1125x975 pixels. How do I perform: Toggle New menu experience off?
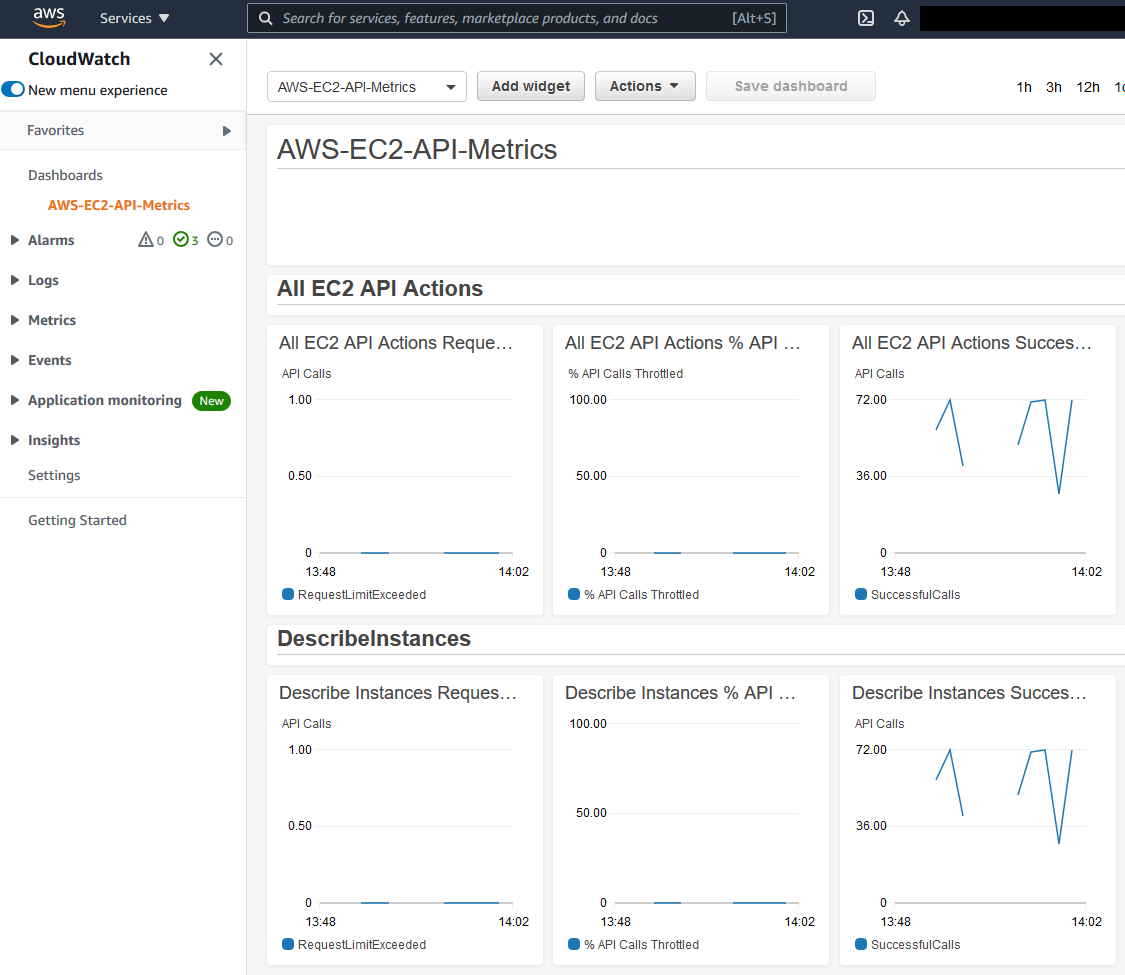coord(11,89)
